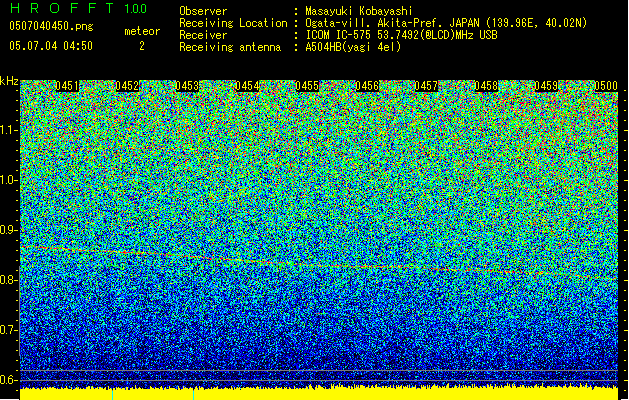
Task: Click the 0456 time marker
Action: point(367,86)
